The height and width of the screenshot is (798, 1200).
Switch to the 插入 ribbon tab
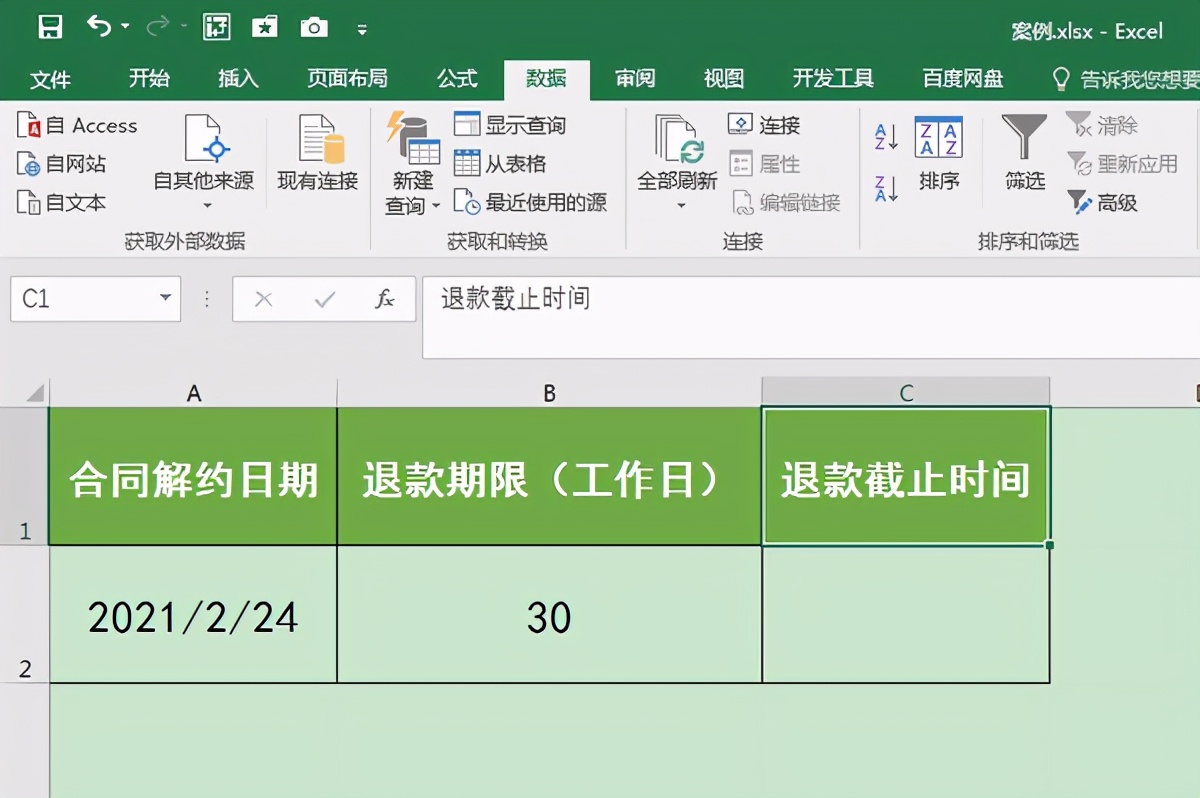[238, 78]
